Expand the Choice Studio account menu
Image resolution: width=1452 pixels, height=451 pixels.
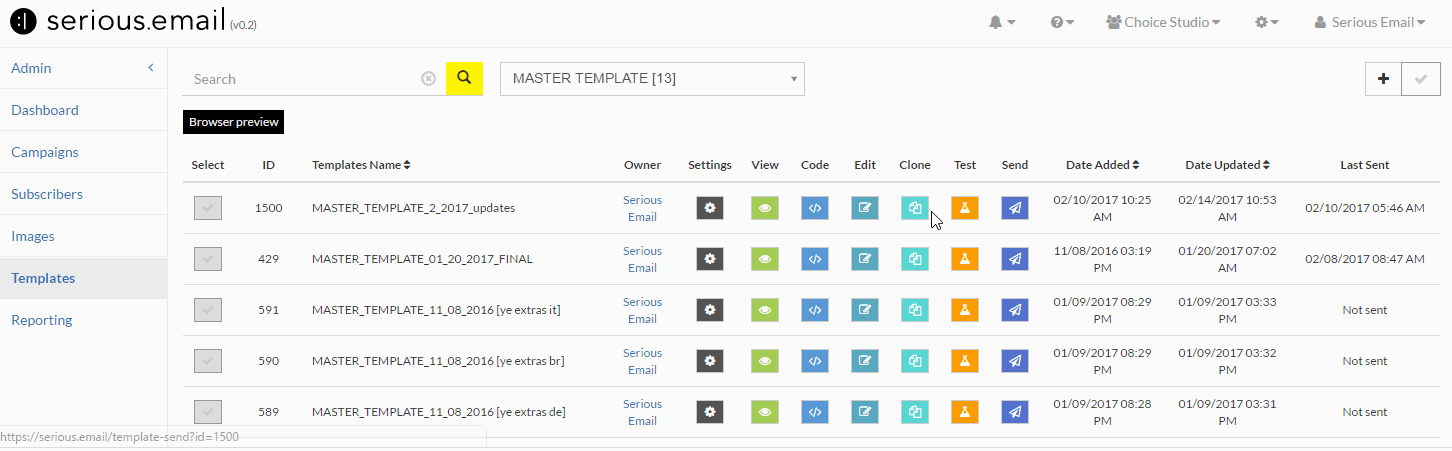click(1163, 22)
